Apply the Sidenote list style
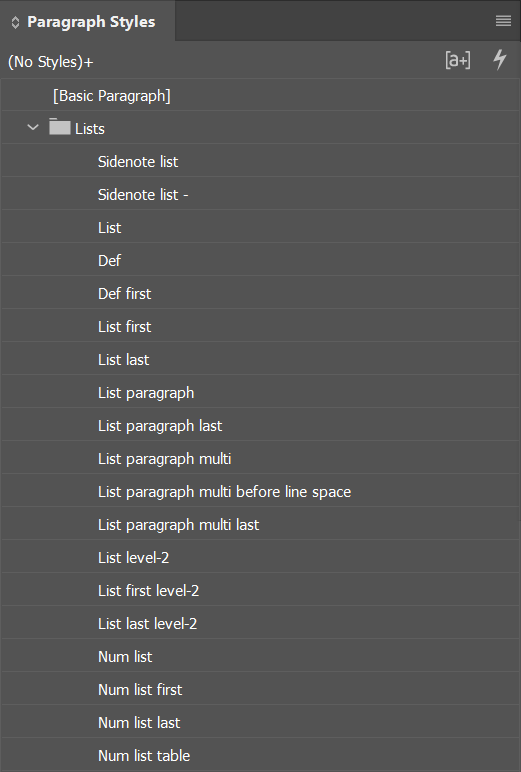This screenshot has height=772, width=521. [260, 161]
